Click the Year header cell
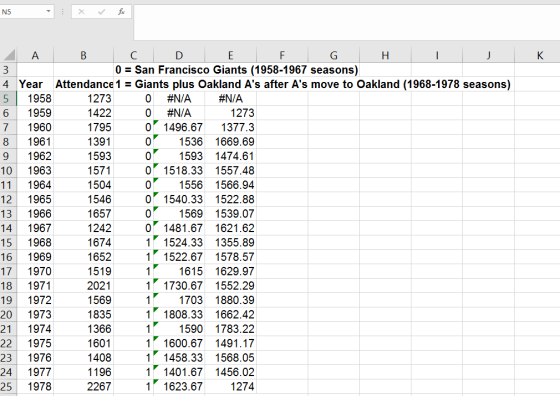The height and width of the screenshot is (396, 560). (x=35, y=84)
